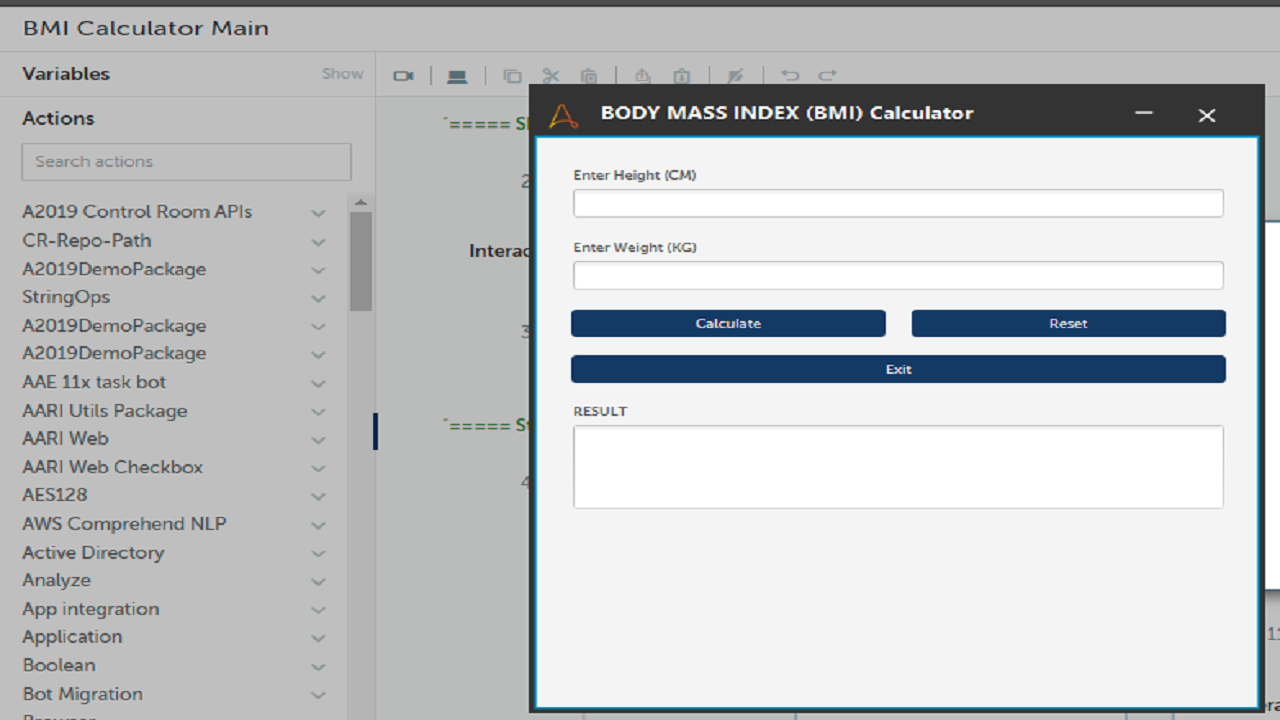Viewport: 1280px width, 720px height.
Task: Select 'App integration' action
Action: [91, 609]
